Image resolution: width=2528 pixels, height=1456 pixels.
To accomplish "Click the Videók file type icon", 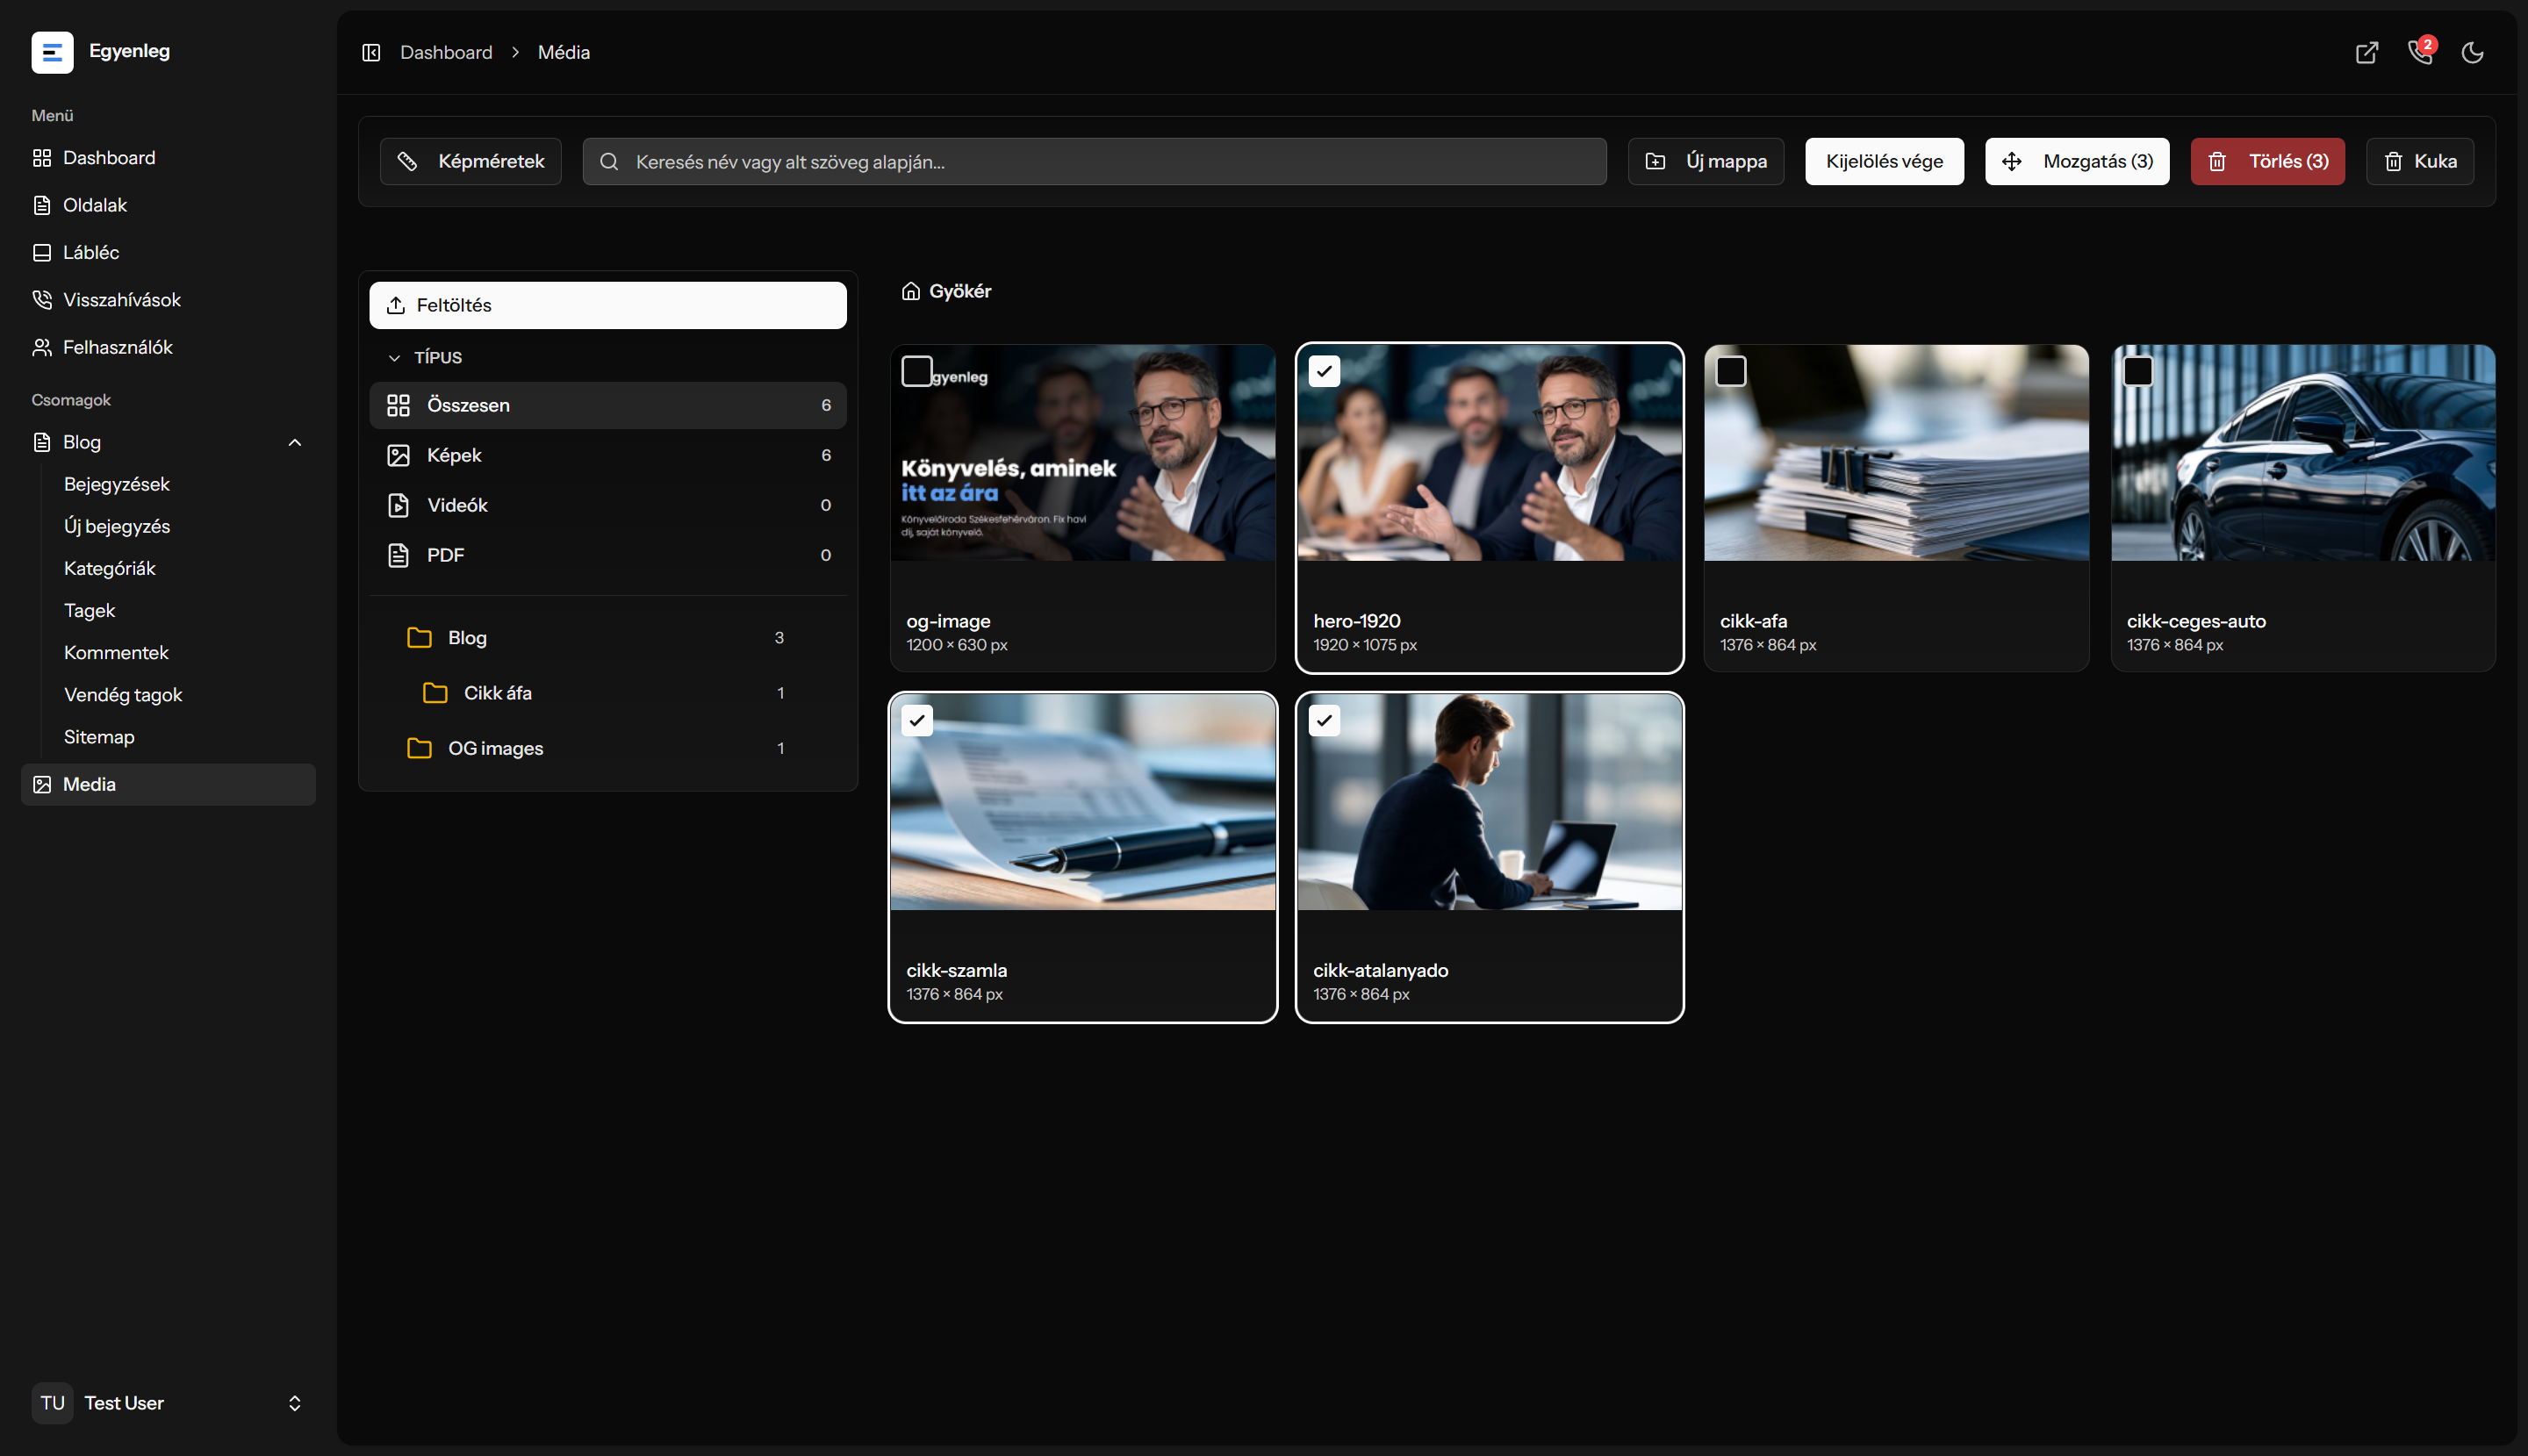I will [398, 505].
